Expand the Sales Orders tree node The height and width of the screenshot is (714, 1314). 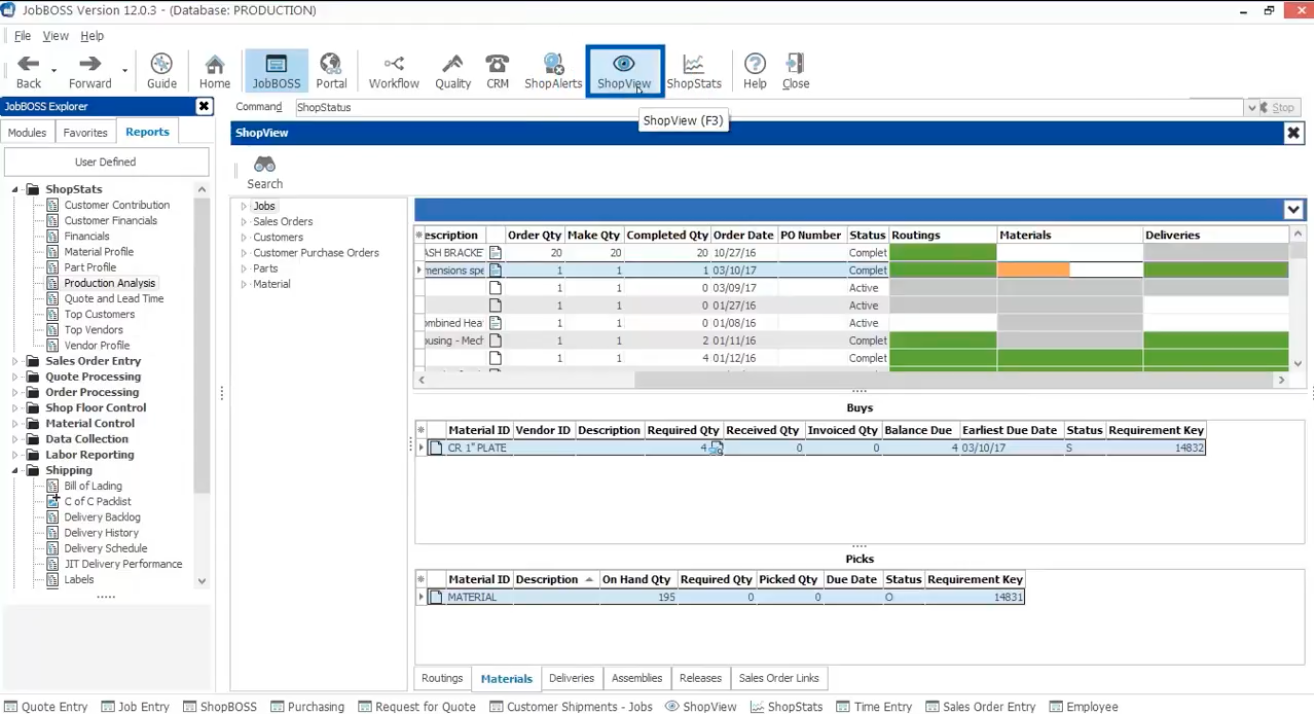[x=244, y=222]
